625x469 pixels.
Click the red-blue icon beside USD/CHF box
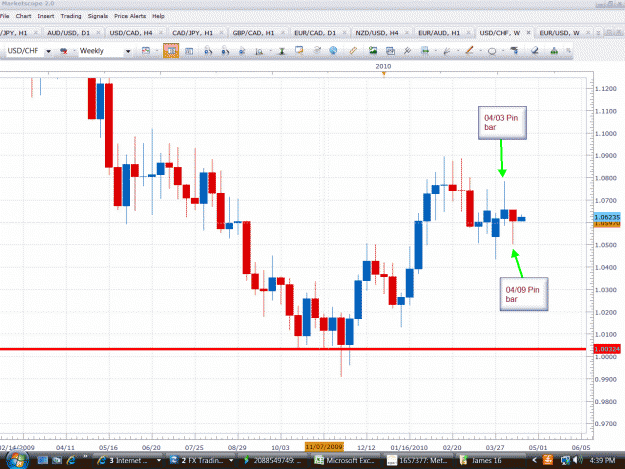click(63, 51)
